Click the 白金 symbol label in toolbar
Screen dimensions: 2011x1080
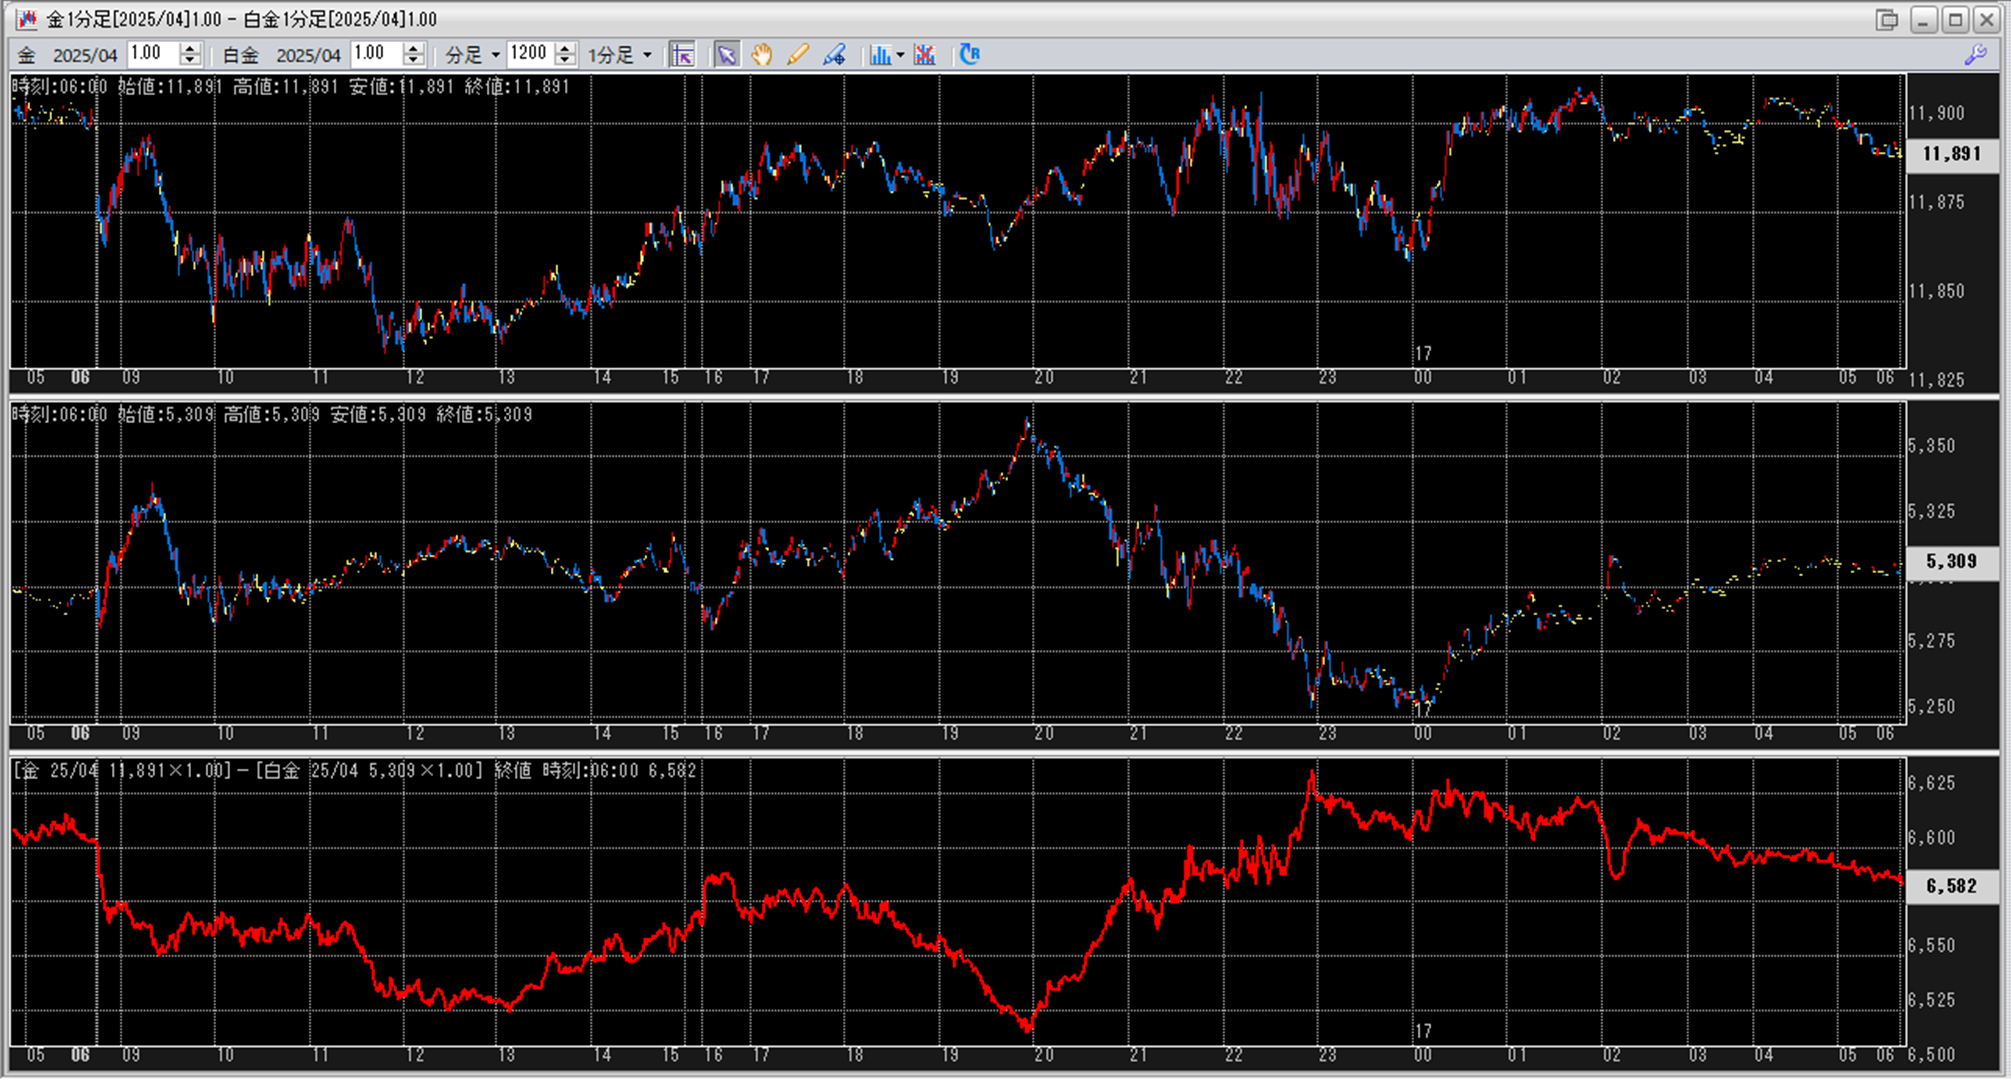[x=240, y=55]
